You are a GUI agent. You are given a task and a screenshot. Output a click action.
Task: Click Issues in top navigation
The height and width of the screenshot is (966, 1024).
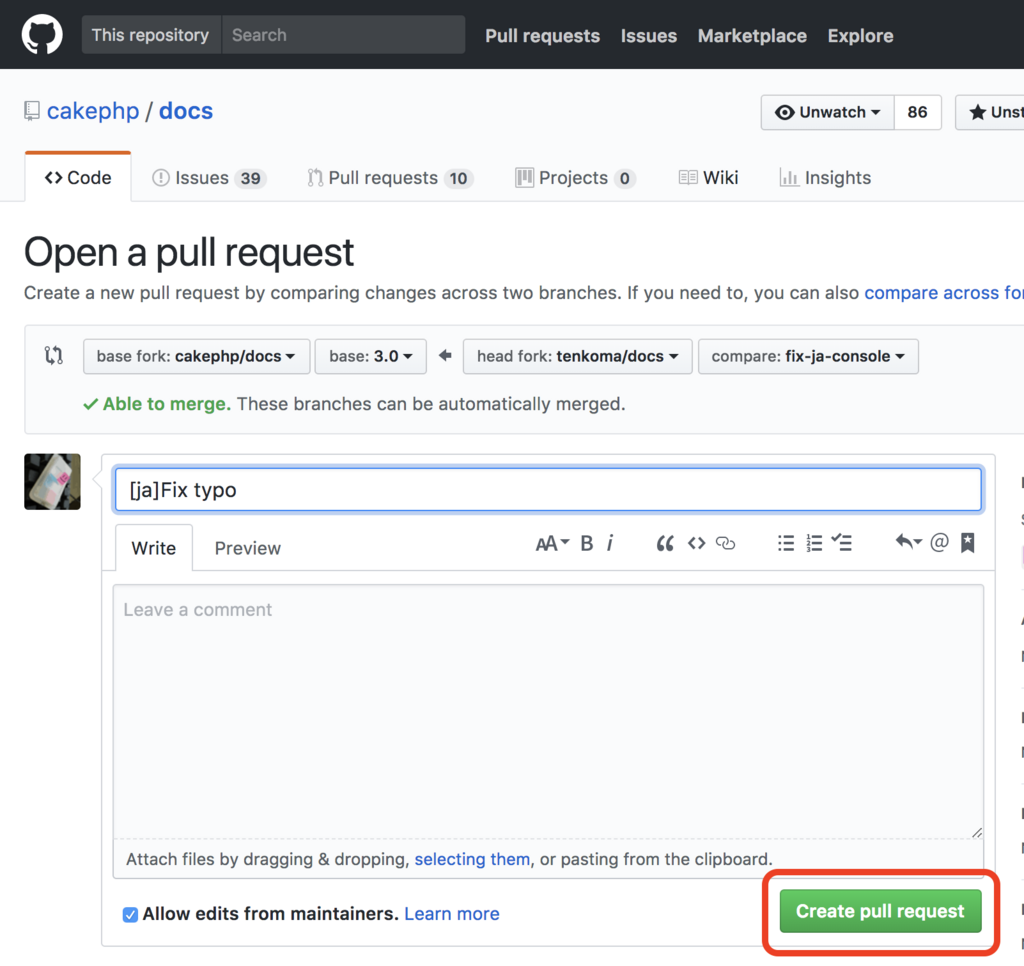(648, 35)
